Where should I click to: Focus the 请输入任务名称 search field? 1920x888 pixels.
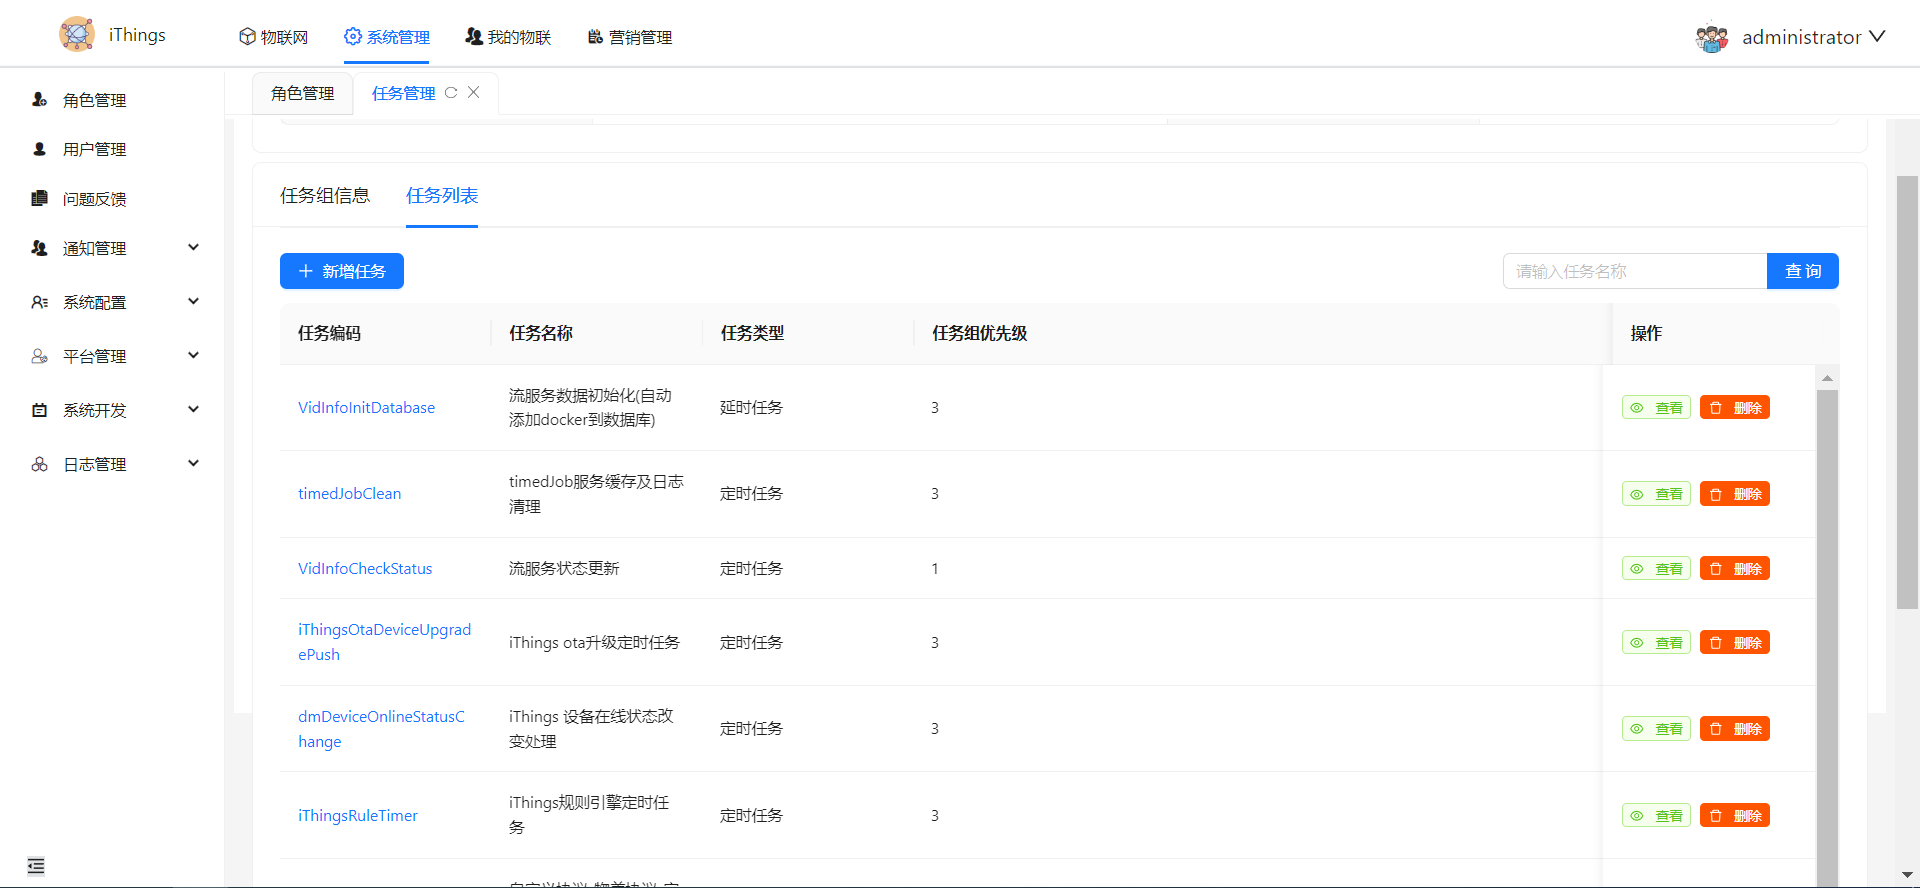click(x=1634, y=271)
